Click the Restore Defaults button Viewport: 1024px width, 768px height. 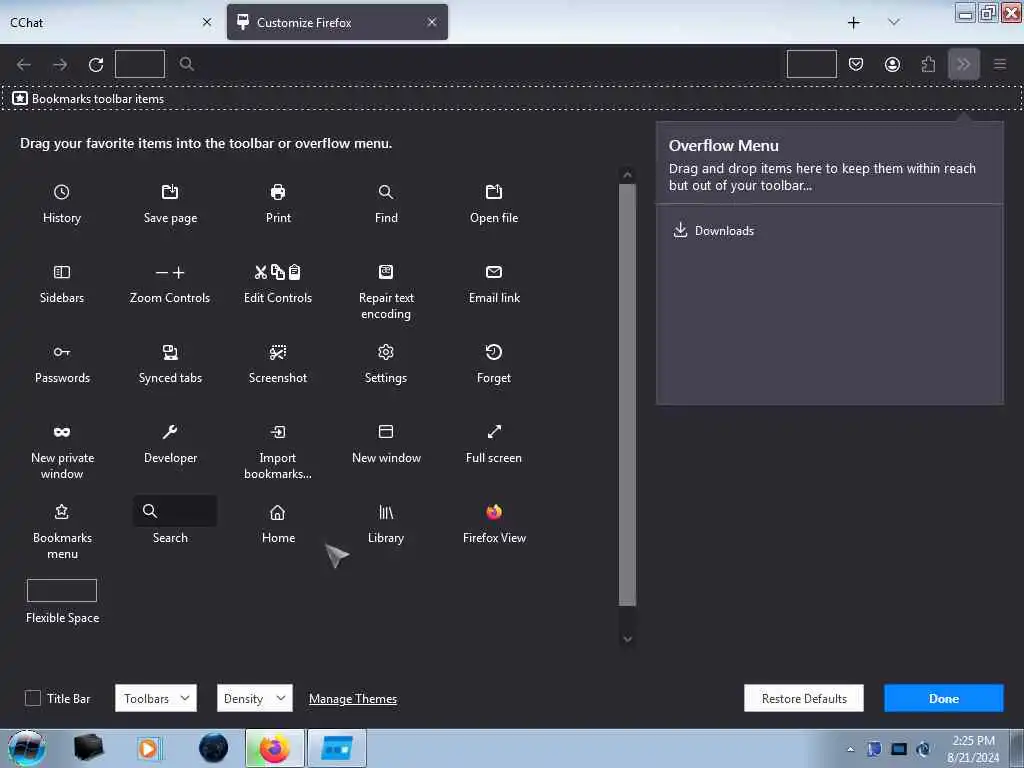click(804, 698)
